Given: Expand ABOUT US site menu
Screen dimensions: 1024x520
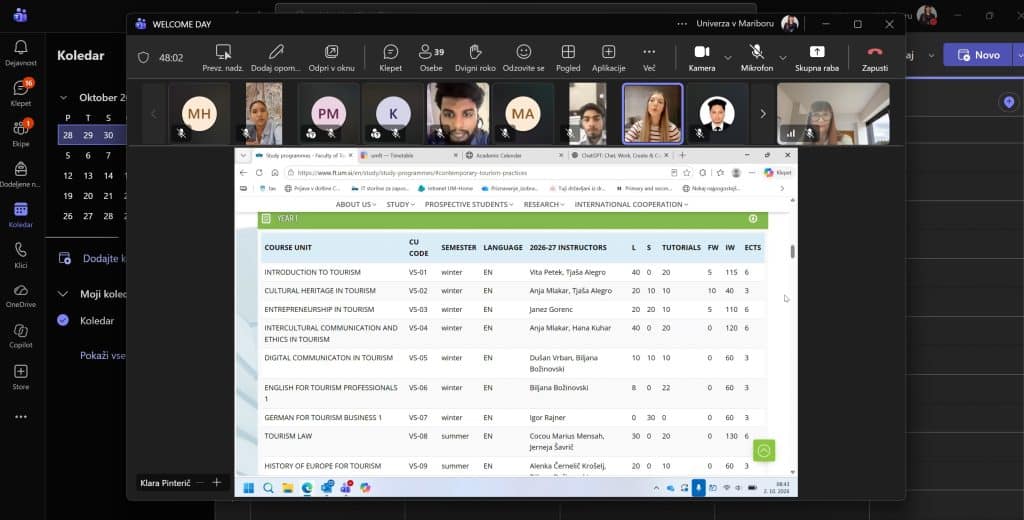Looking at the screenshot, I should pos(355,204).
